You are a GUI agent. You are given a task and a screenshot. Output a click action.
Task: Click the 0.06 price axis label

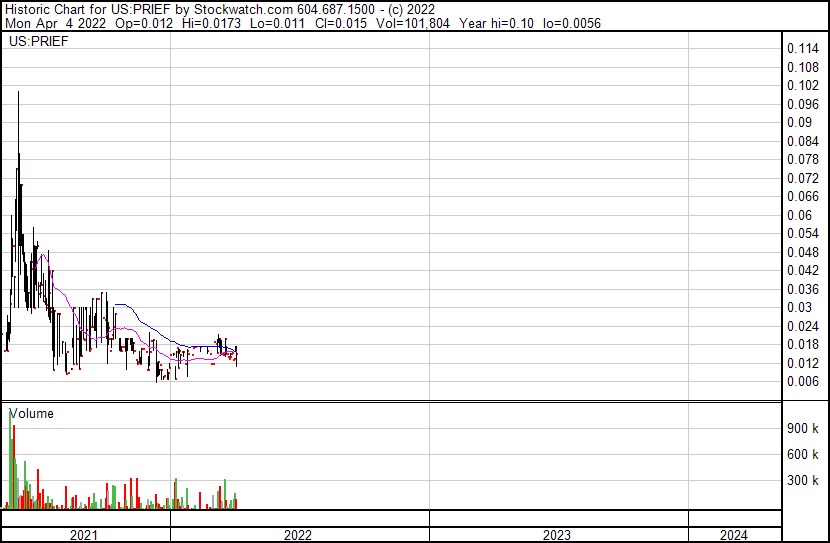[799, 215]
